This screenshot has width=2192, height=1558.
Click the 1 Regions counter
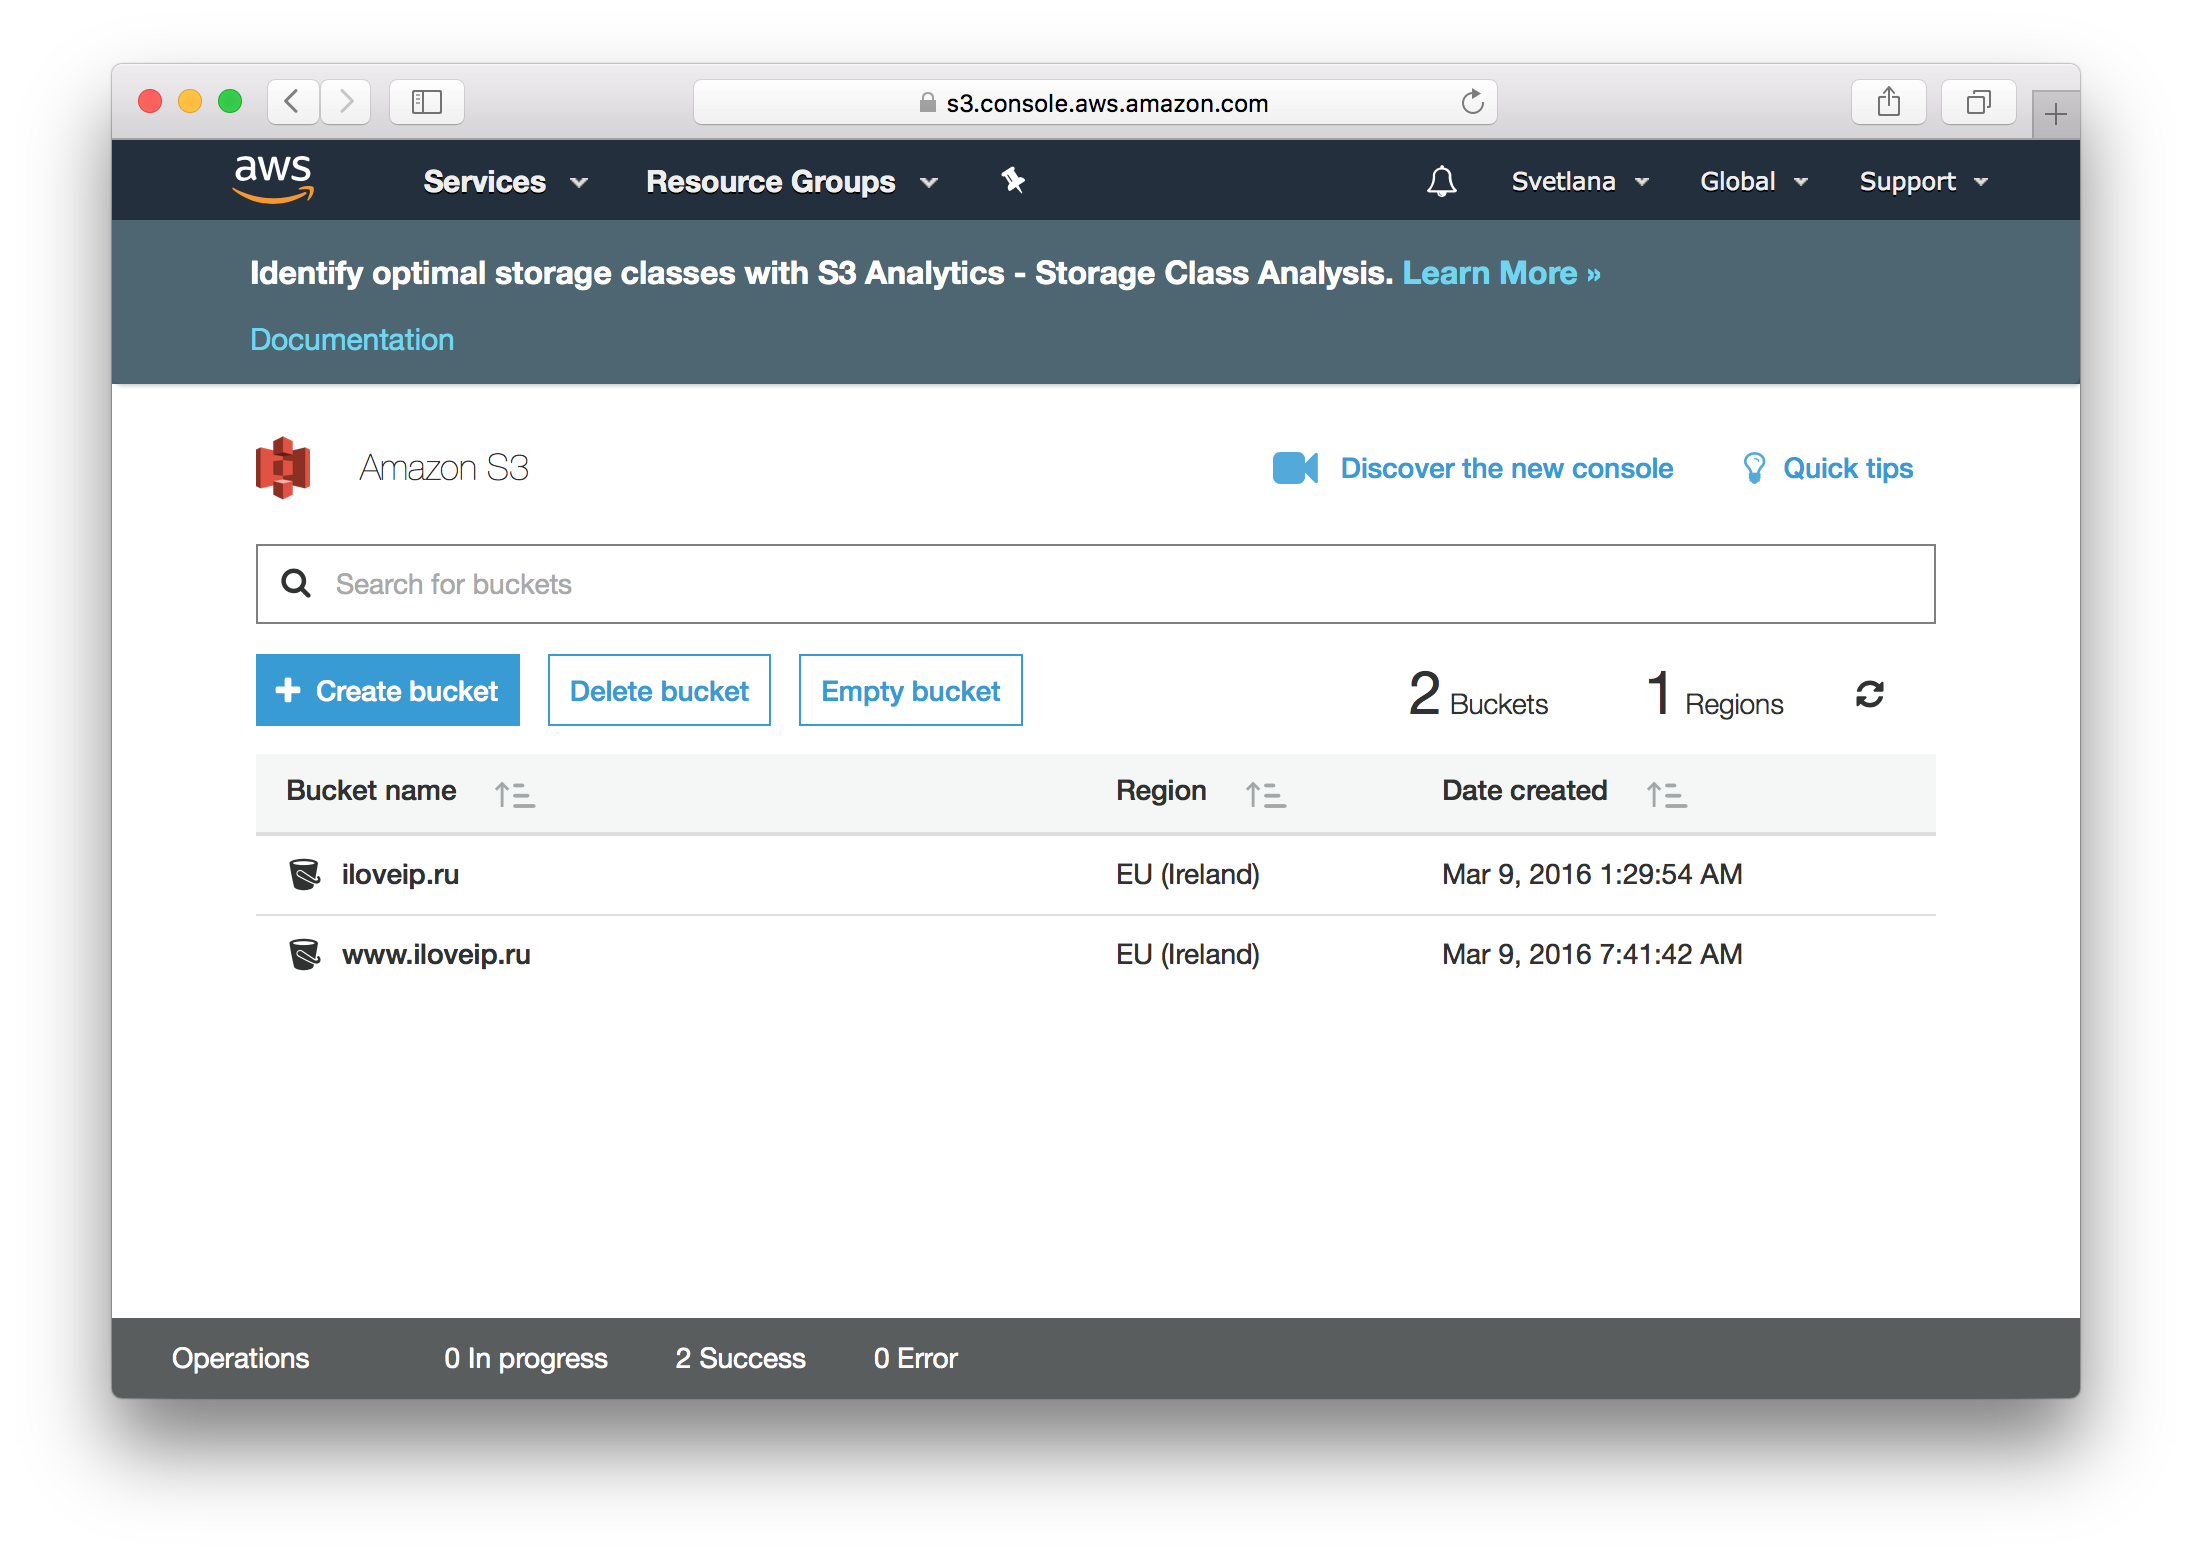[x=1715, y=694]
